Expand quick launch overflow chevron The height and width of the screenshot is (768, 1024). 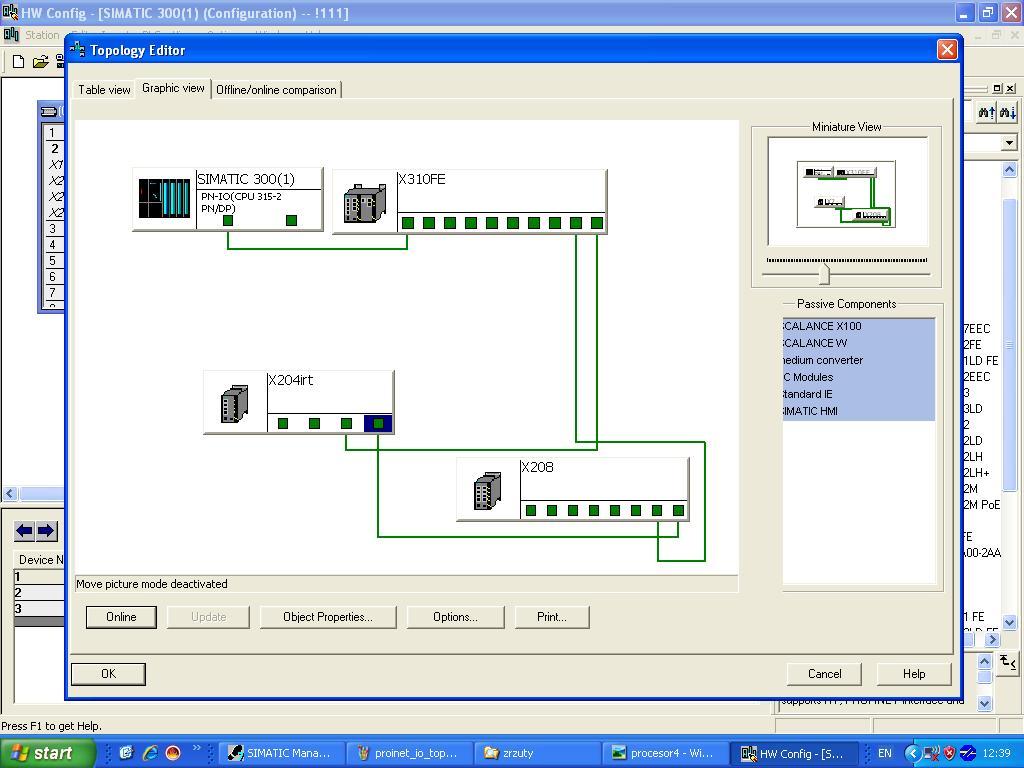[197, 748]
